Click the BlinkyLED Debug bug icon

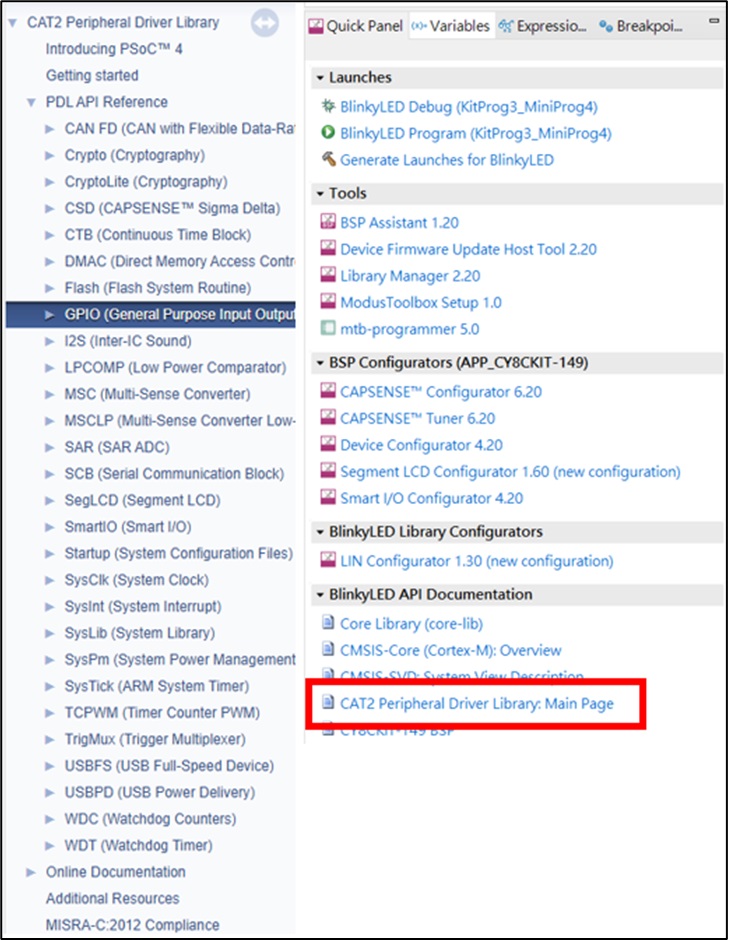(x=328, y=106)
